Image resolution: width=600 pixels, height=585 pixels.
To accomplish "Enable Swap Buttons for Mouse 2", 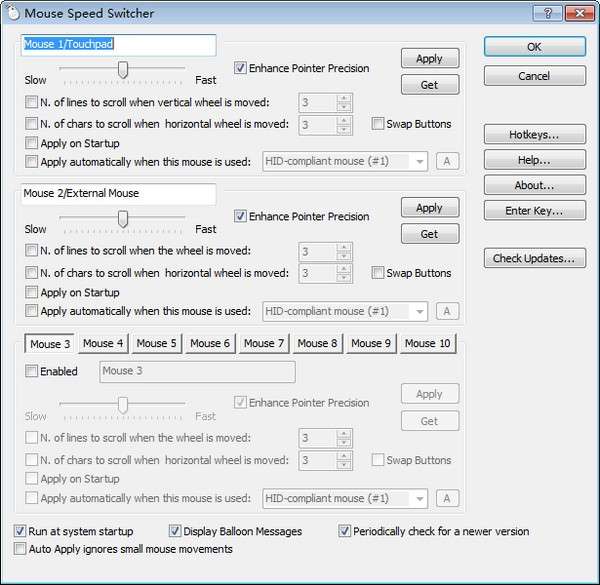I will 378,273.
